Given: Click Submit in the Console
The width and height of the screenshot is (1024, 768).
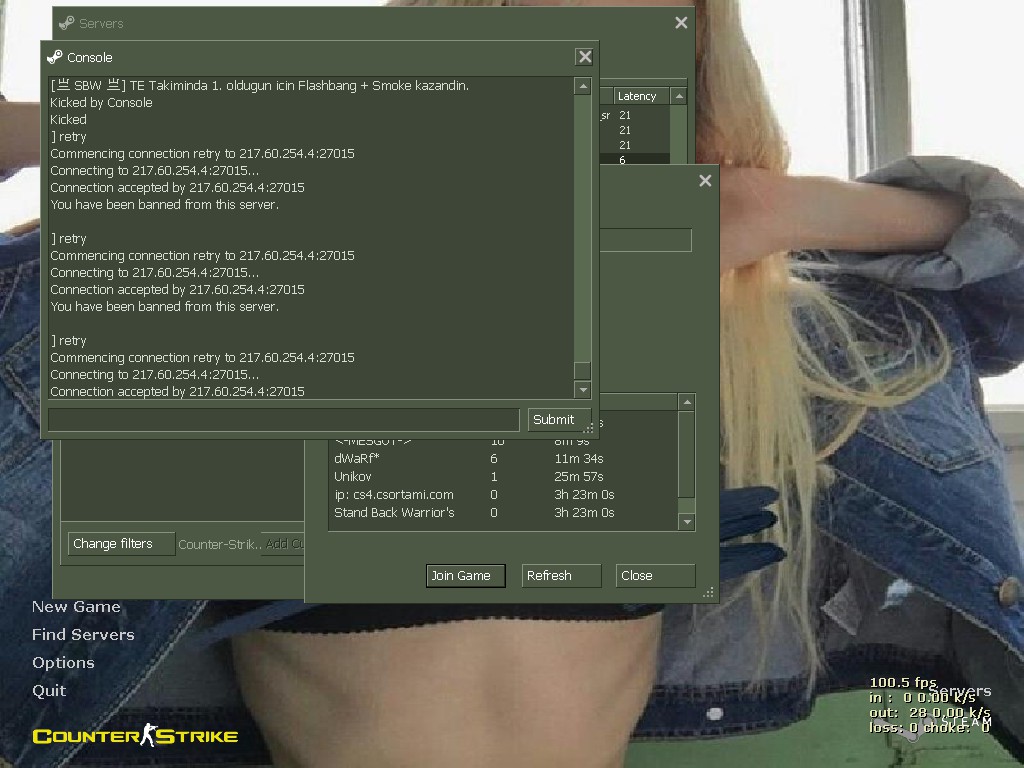Looking at the screenshot, I should pos(557,419).
